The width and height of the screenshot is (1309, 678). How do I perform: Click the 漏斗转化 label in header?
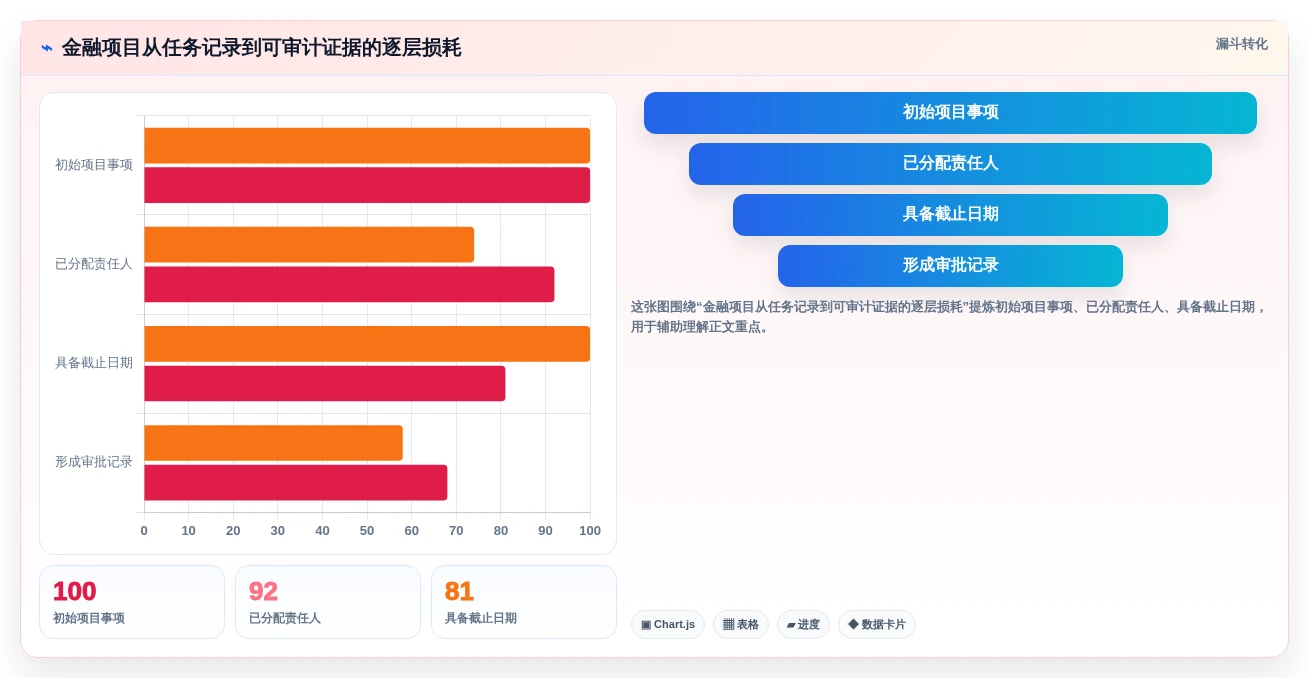[x=1241, y=44]
